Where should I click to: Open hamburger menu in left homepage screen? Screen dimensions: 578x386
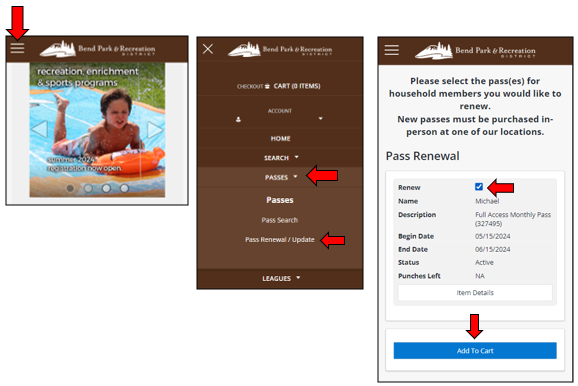pos(17,48)
